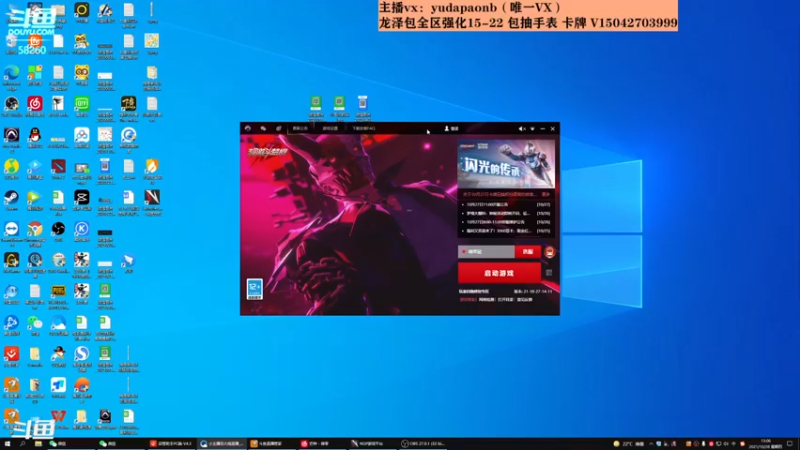Switch to first WeChat taskbar window
Screen dimensions: 800x450
pos(70,444)
